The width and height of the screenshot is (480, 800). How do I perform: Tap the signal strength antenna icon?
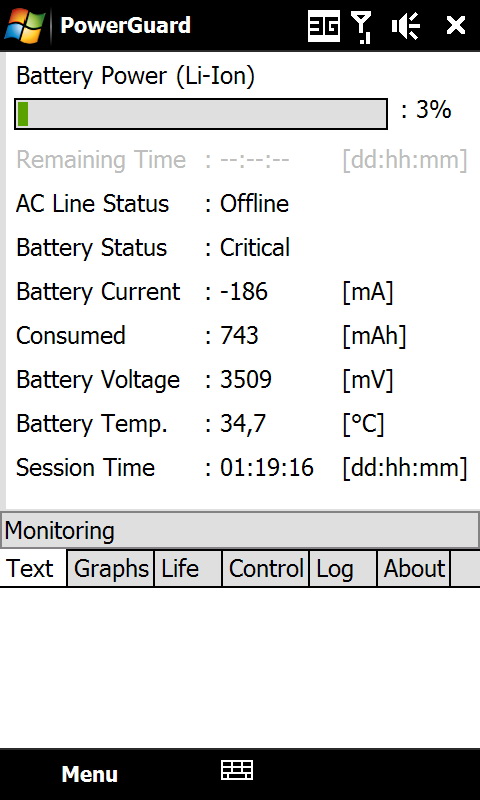pos(362,27)
